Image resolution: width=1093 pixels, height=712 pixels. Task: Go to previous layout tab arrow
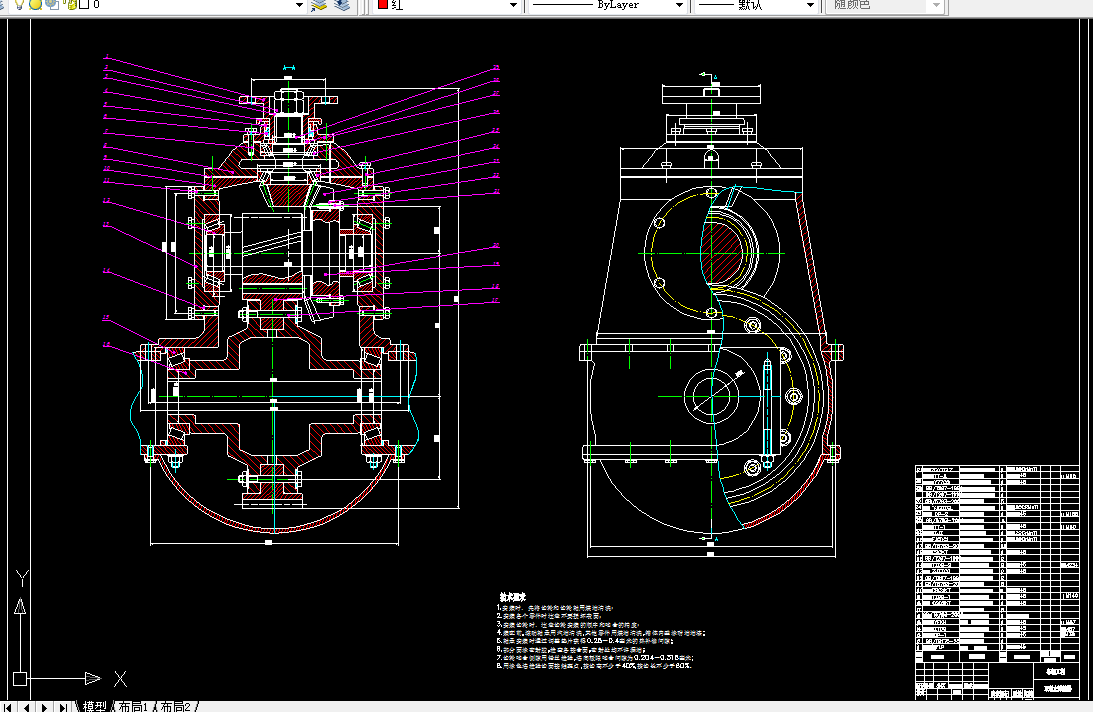26,707
